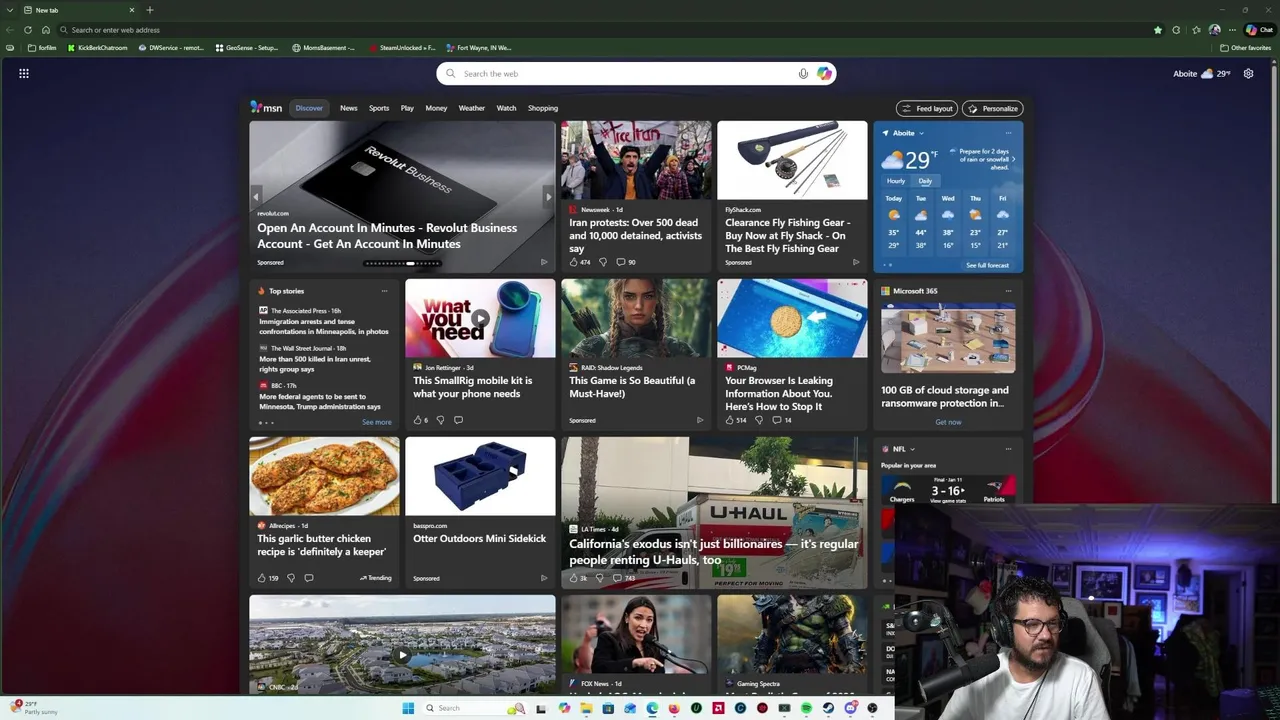The width and height of the screenshot is (1280, 720).
Task: Click the Aboite 29° weather in header
Action: [1201, 73]
